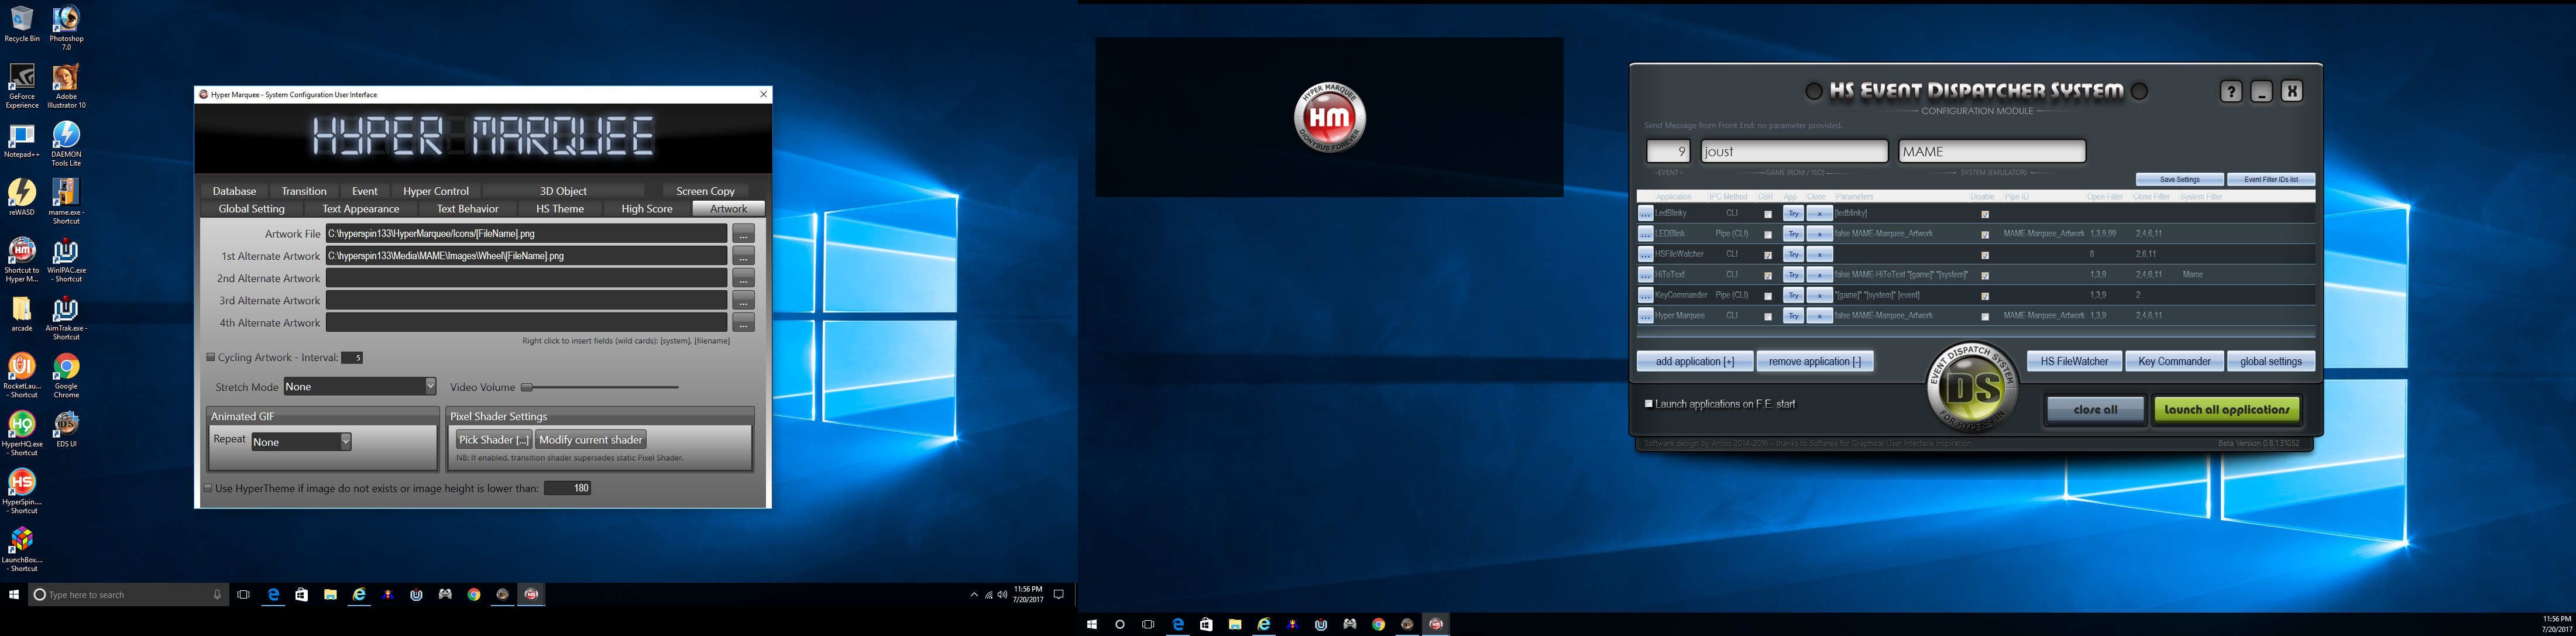
Task: Click the game name field showing joust
Action: pos(1794,151)
